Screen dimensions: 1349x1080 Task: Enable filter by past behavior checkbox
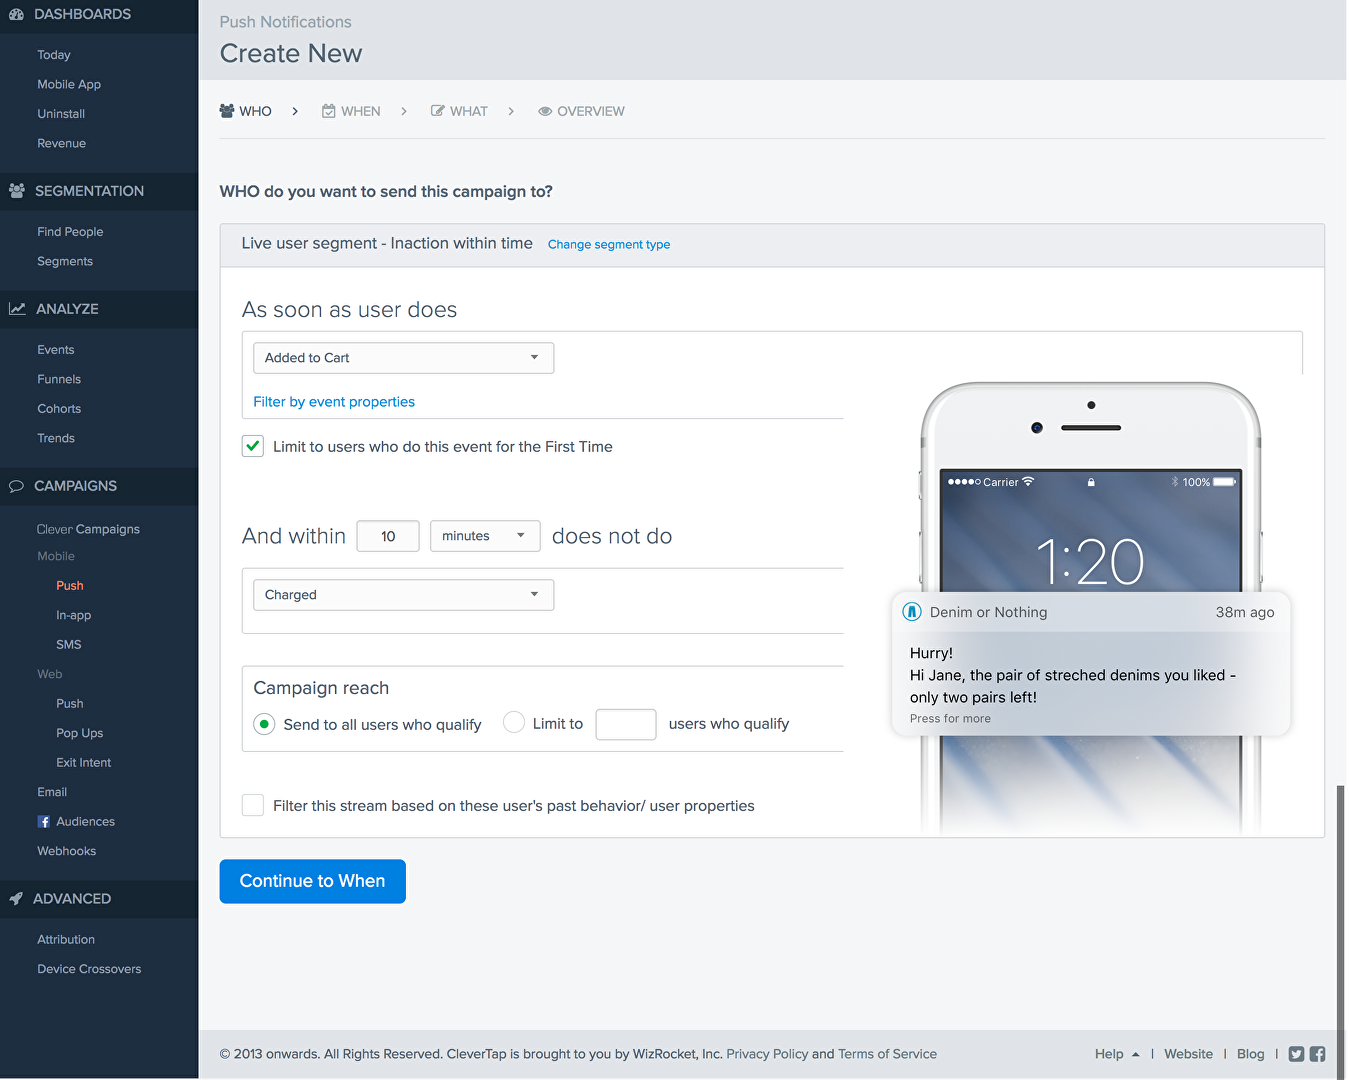(x=253, y=805)
